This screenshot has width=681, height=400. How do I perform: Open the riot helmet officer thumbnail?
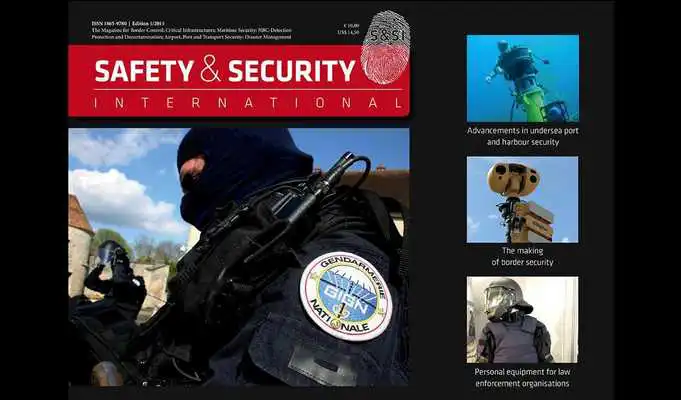point(522,320)
